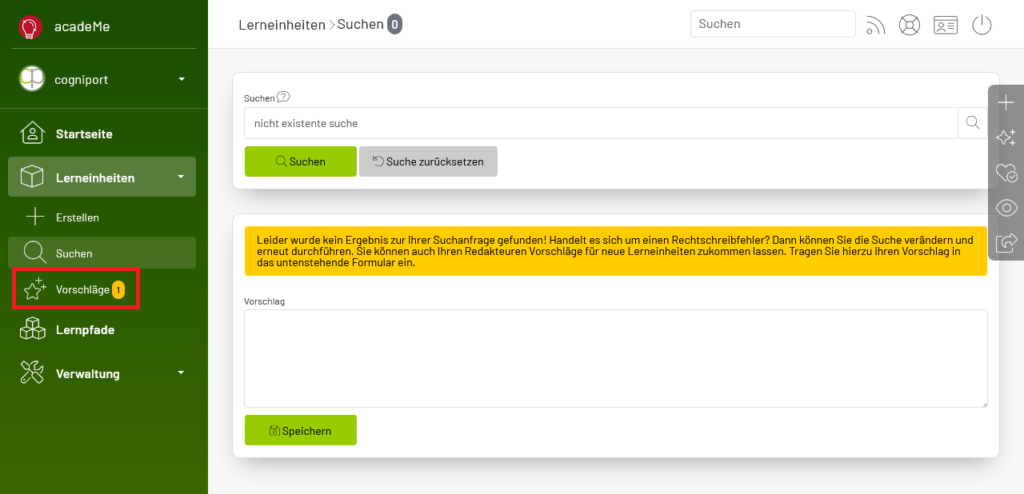Click the magnifier icon beside search field
Screen dimensions: 1024x494
click(x=972, y=123)
